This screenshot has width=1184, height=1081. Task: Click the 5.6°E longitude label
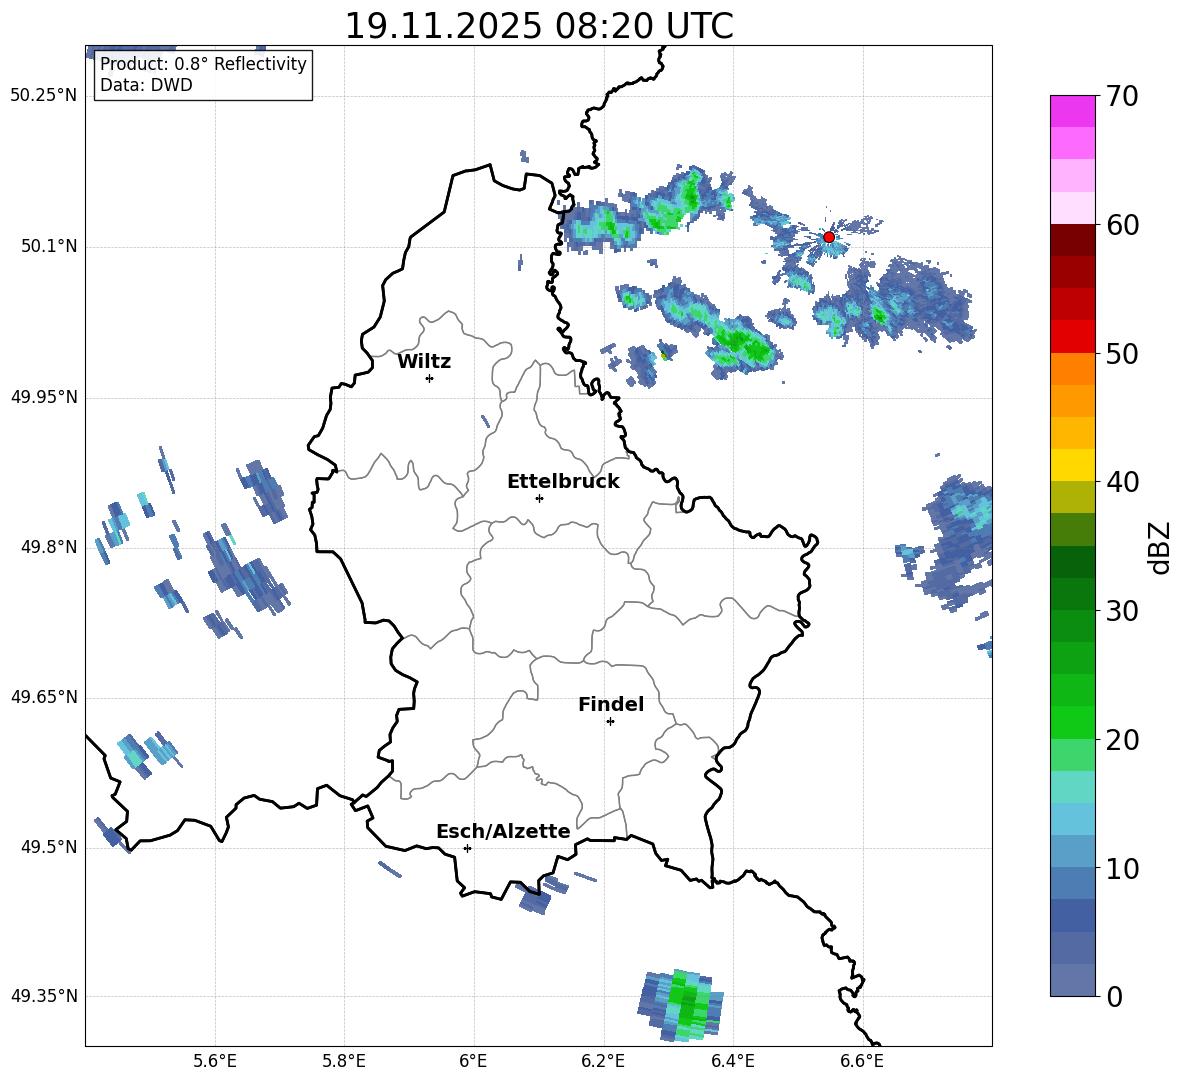point(215,1061)
